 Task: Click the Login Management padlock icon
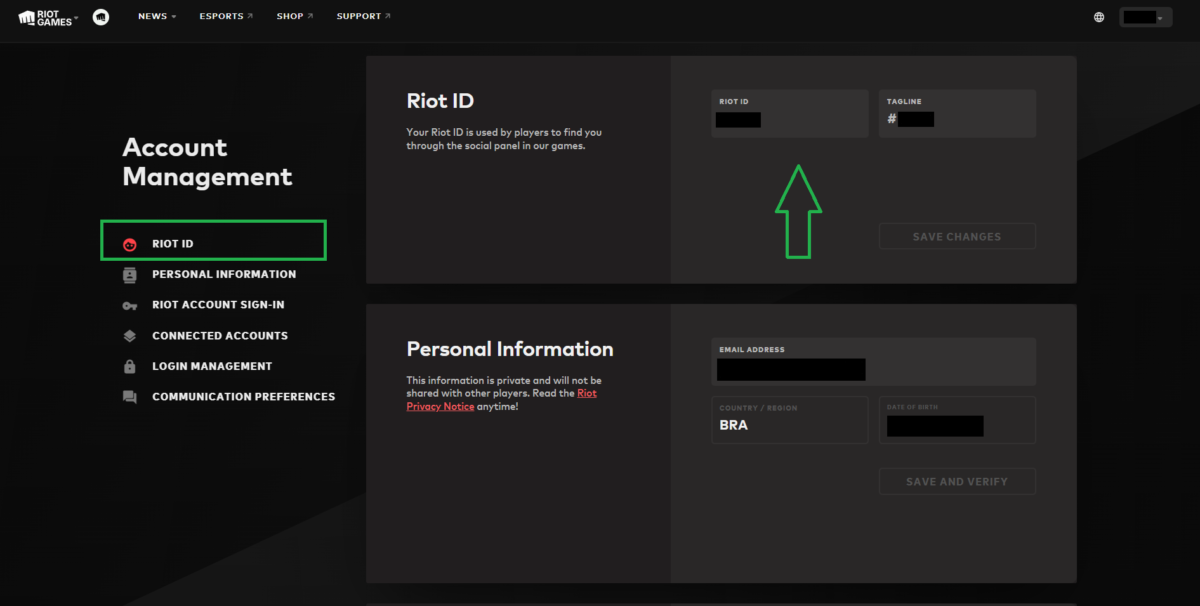(x=129, y=367)
